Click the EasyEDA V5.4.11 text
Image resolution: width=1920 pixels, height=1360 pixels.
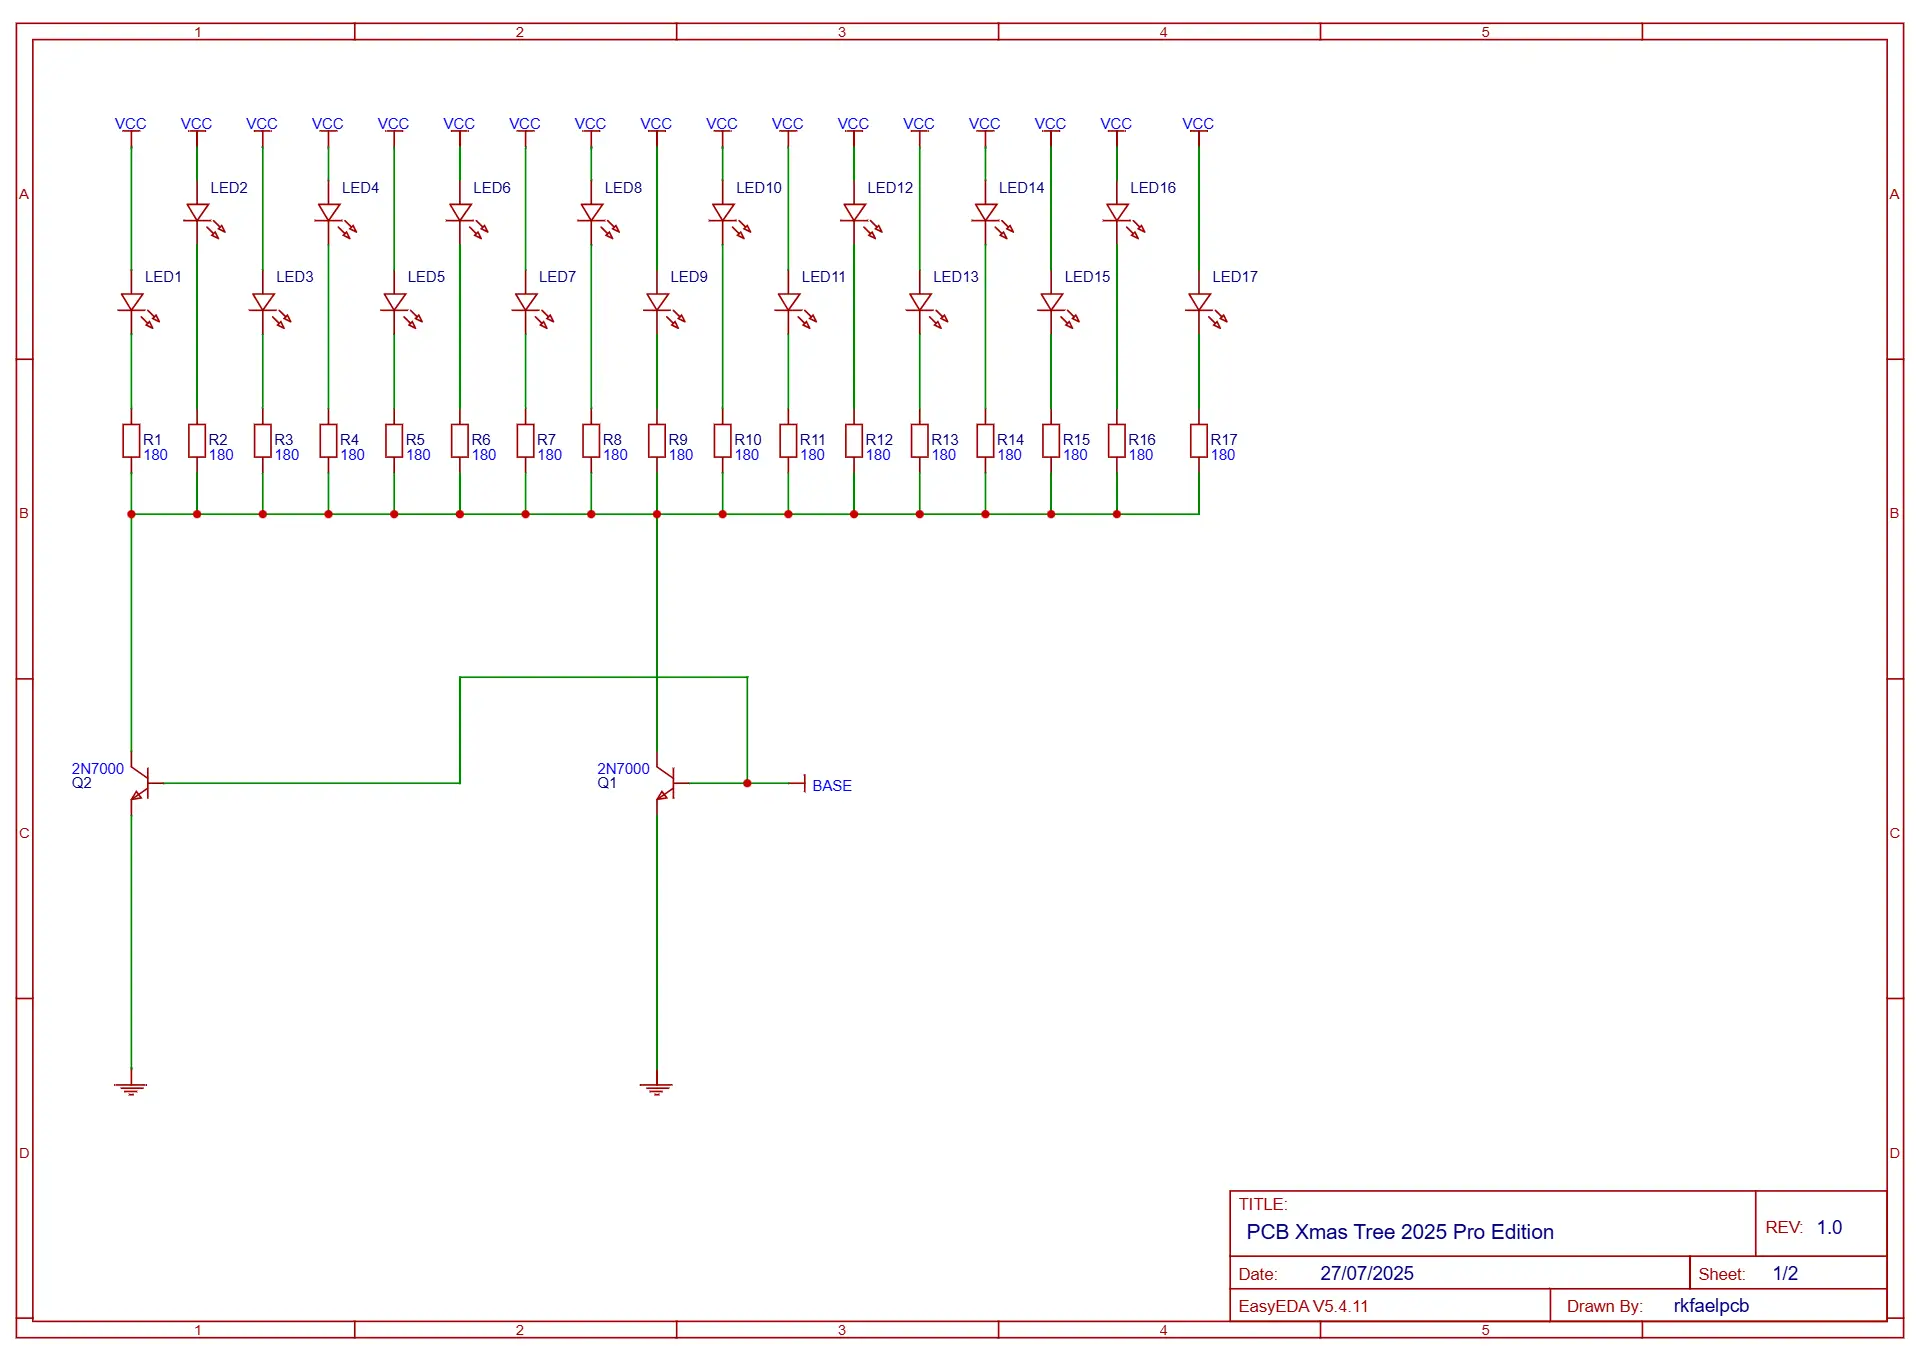[1303, 1306]
